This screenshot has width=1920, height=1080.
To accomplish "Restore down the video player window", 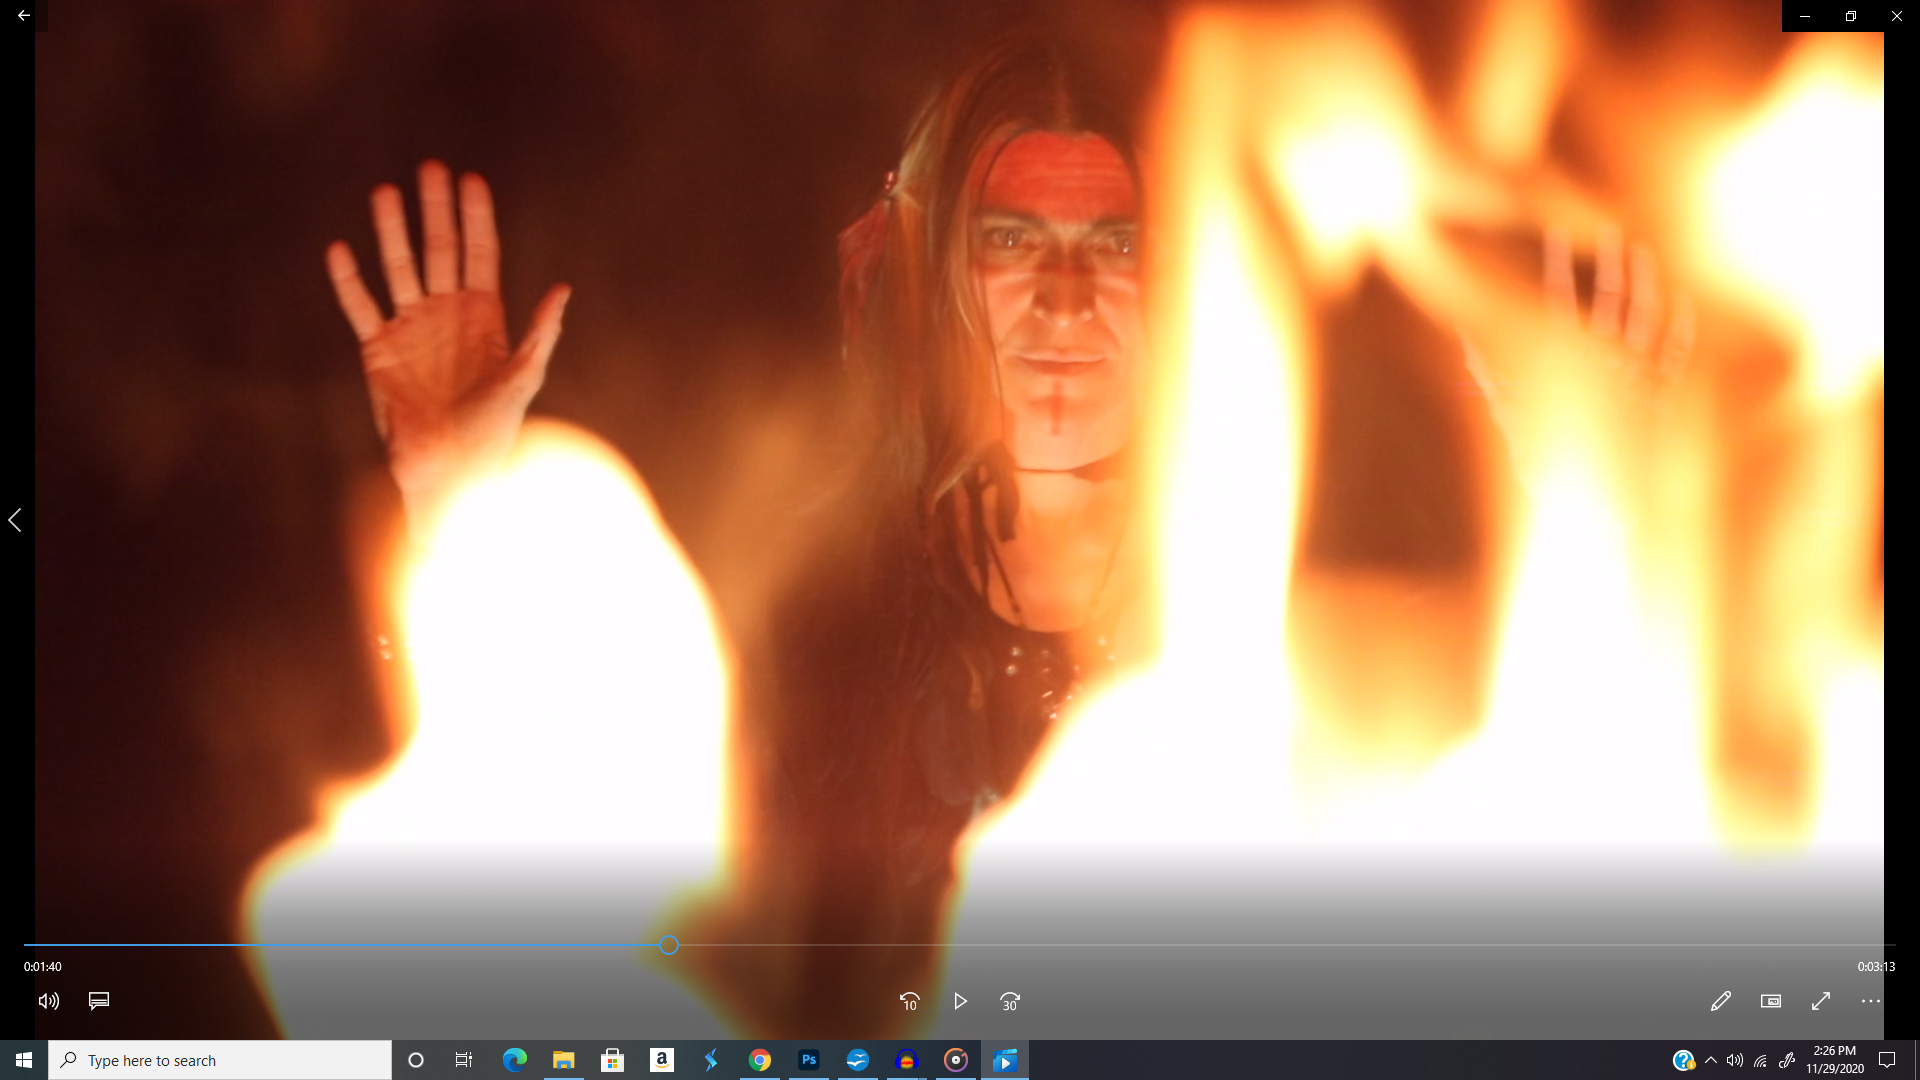I will tap(1851, 16).
